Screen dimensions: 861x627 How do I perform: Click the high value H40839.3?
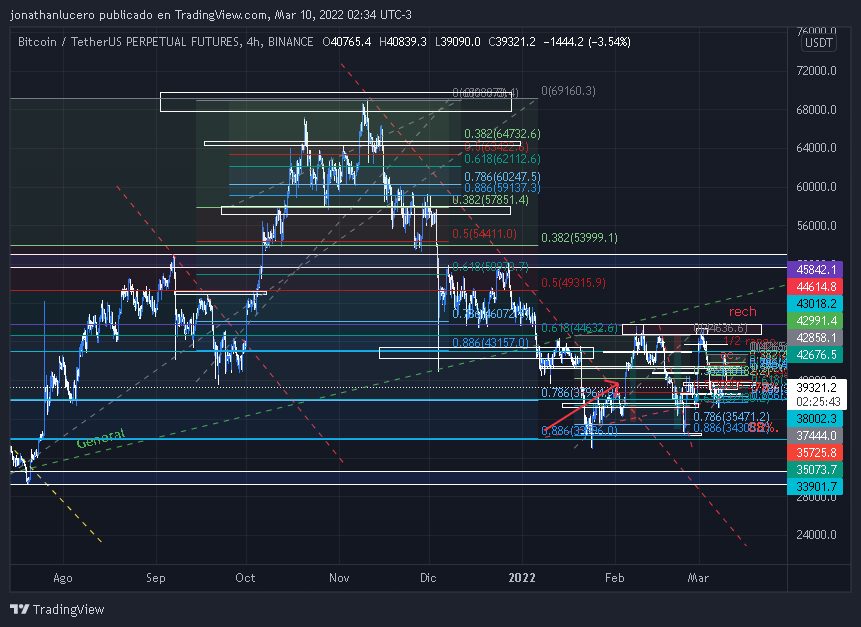(402, 42)
